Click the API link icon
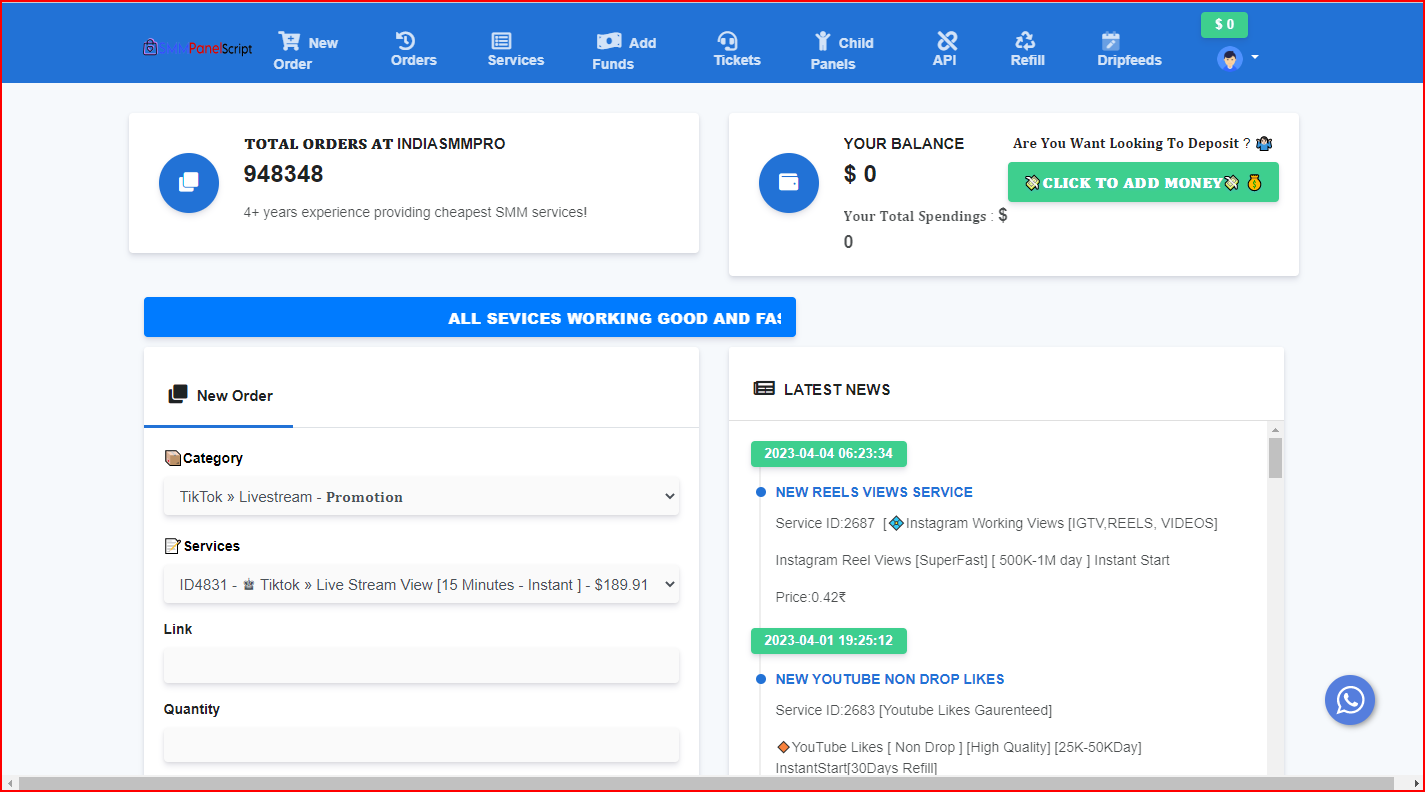1425x792 pixels. point(946,41)
